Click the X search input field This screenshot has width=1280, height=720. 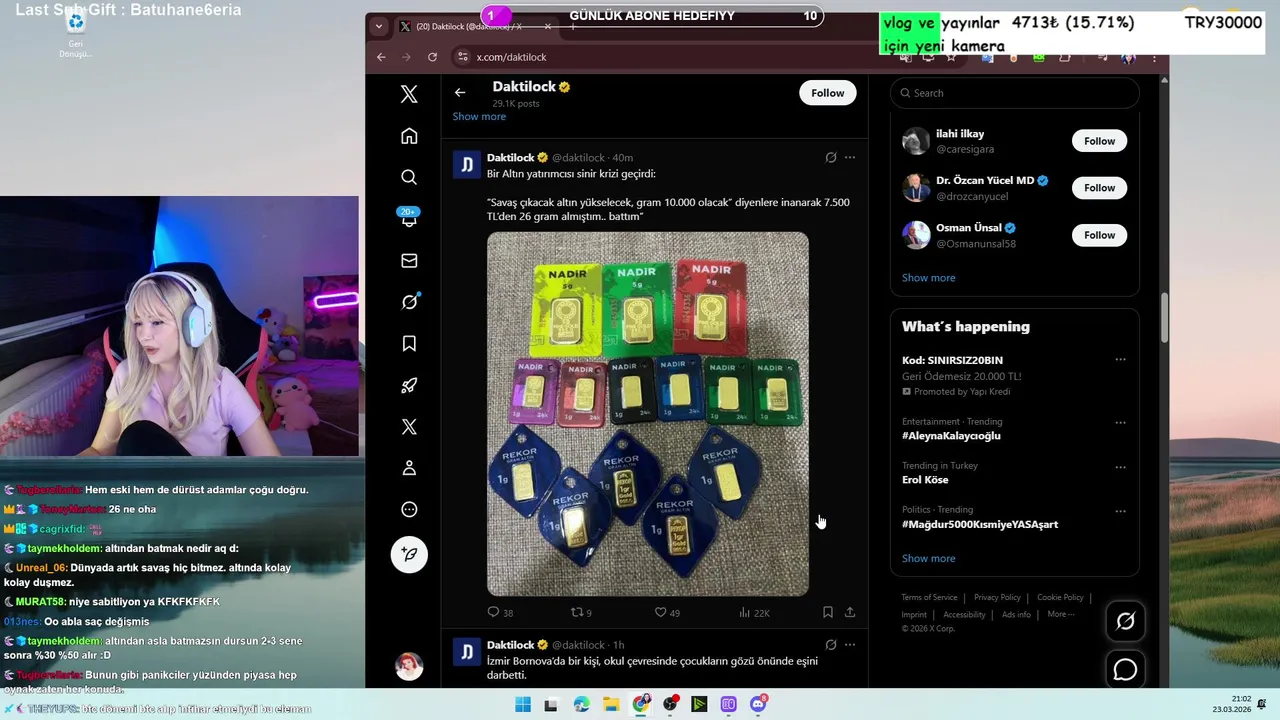pos(1014,93)
